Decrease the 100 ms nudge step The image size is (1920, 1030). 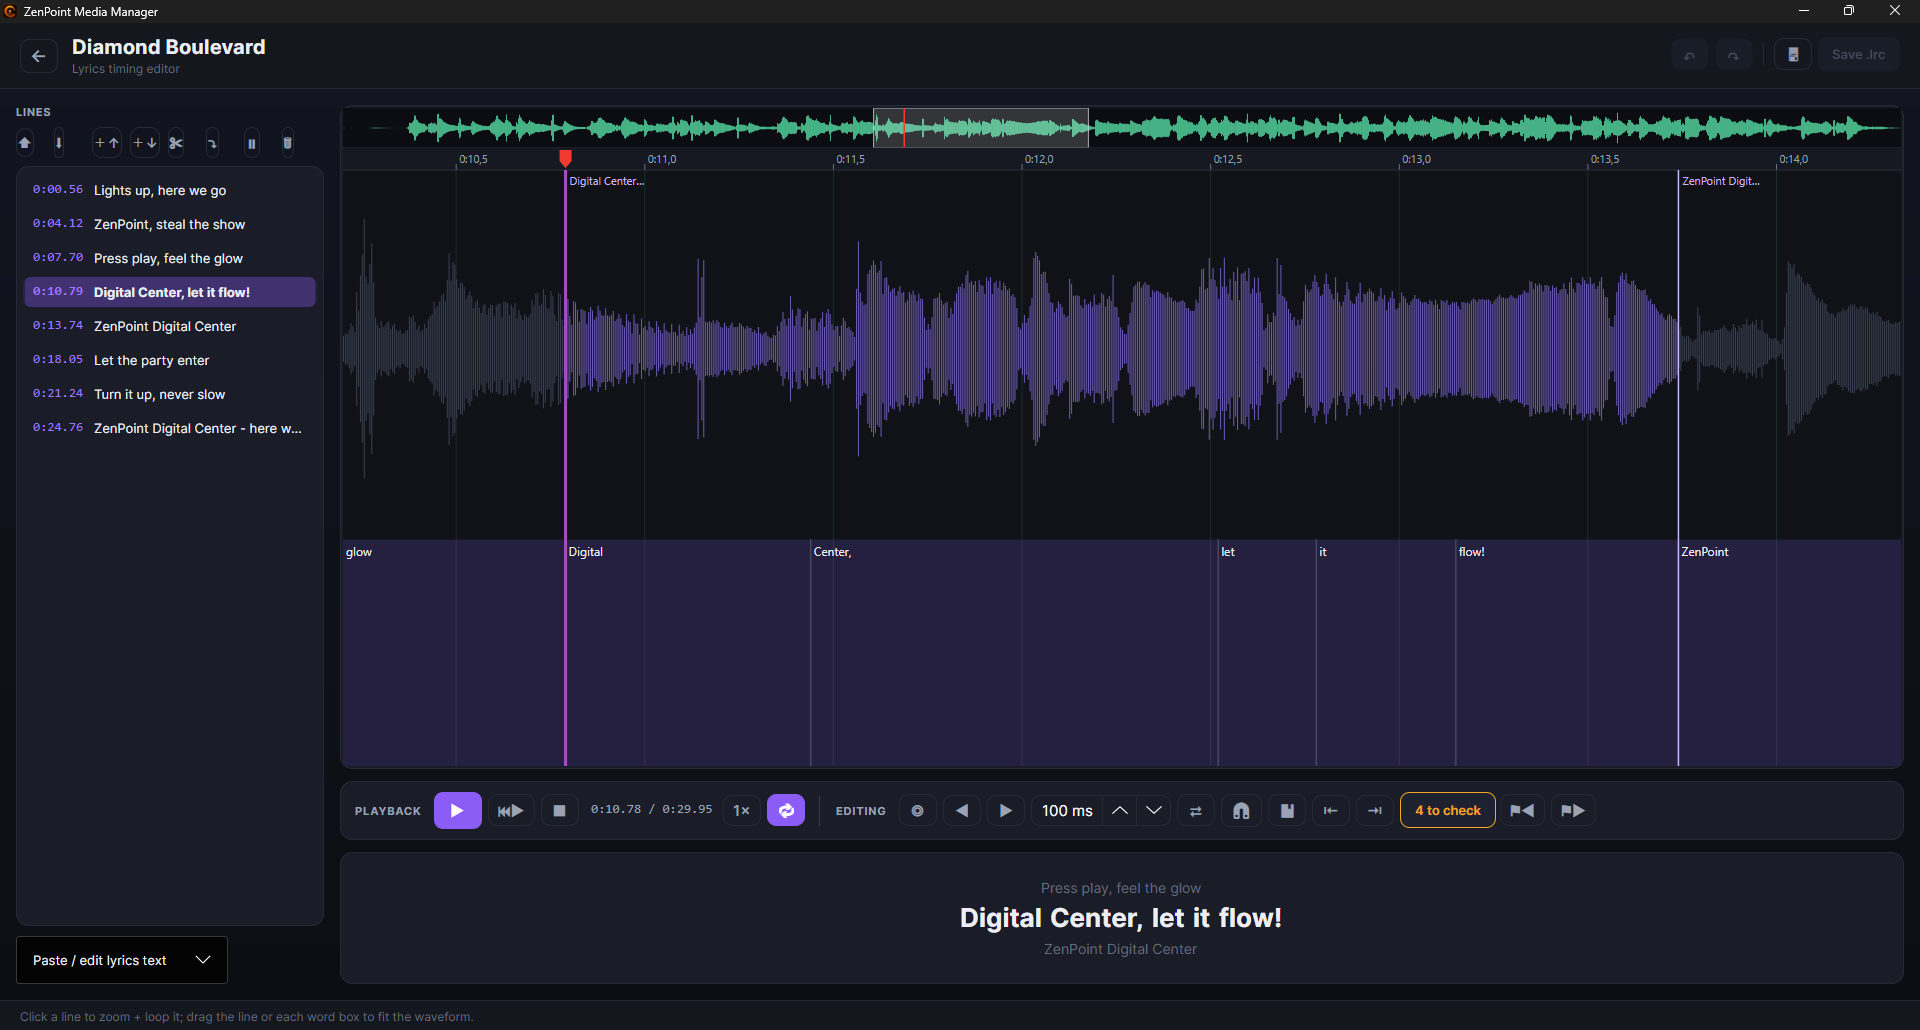pos(1154,810)
